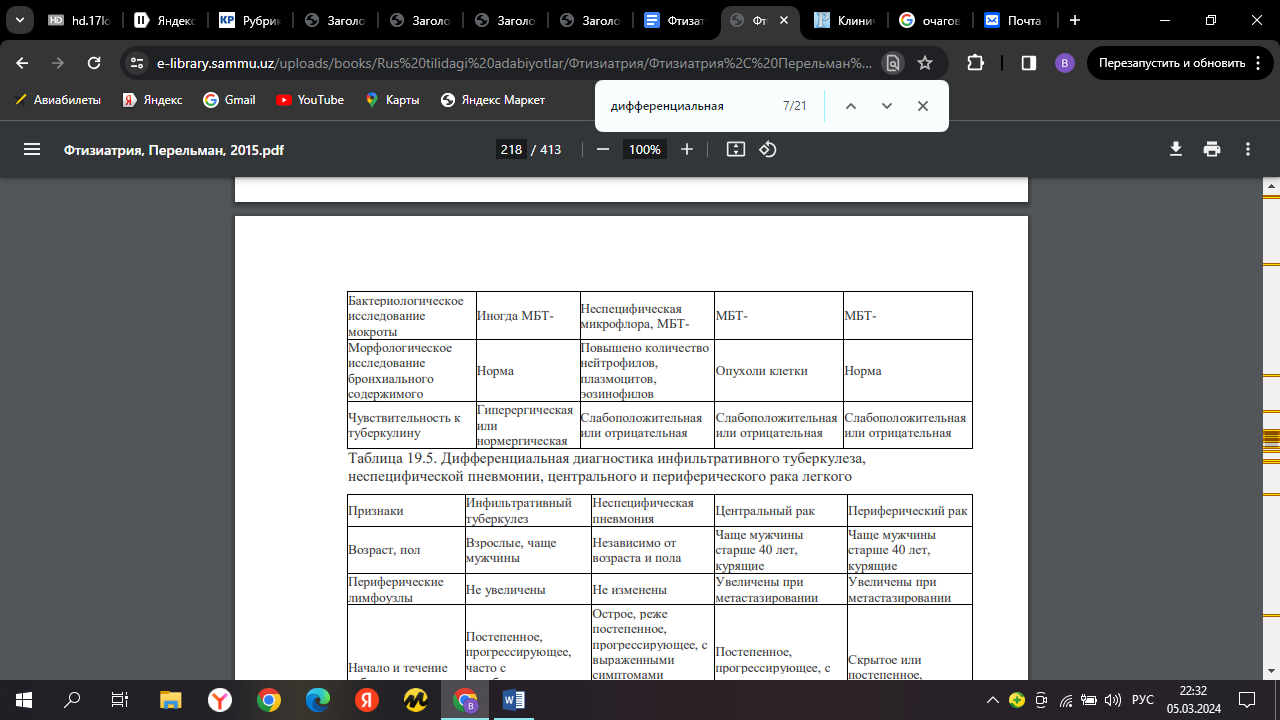Click the Опухоли клетки table cell

pyautogui.click(x=777, y=371)
